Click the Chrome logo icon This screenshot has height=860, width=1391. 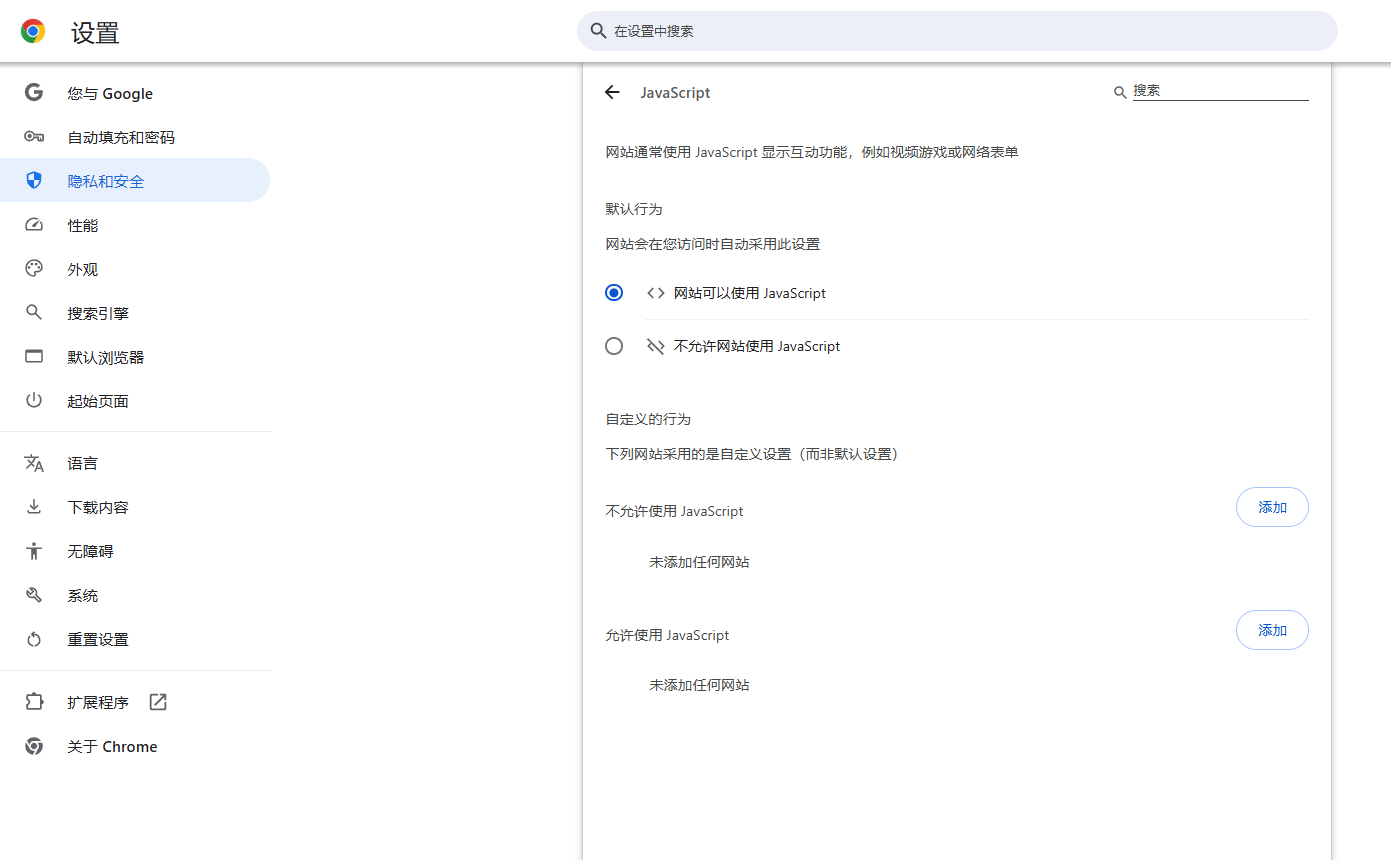click(33, 31)
